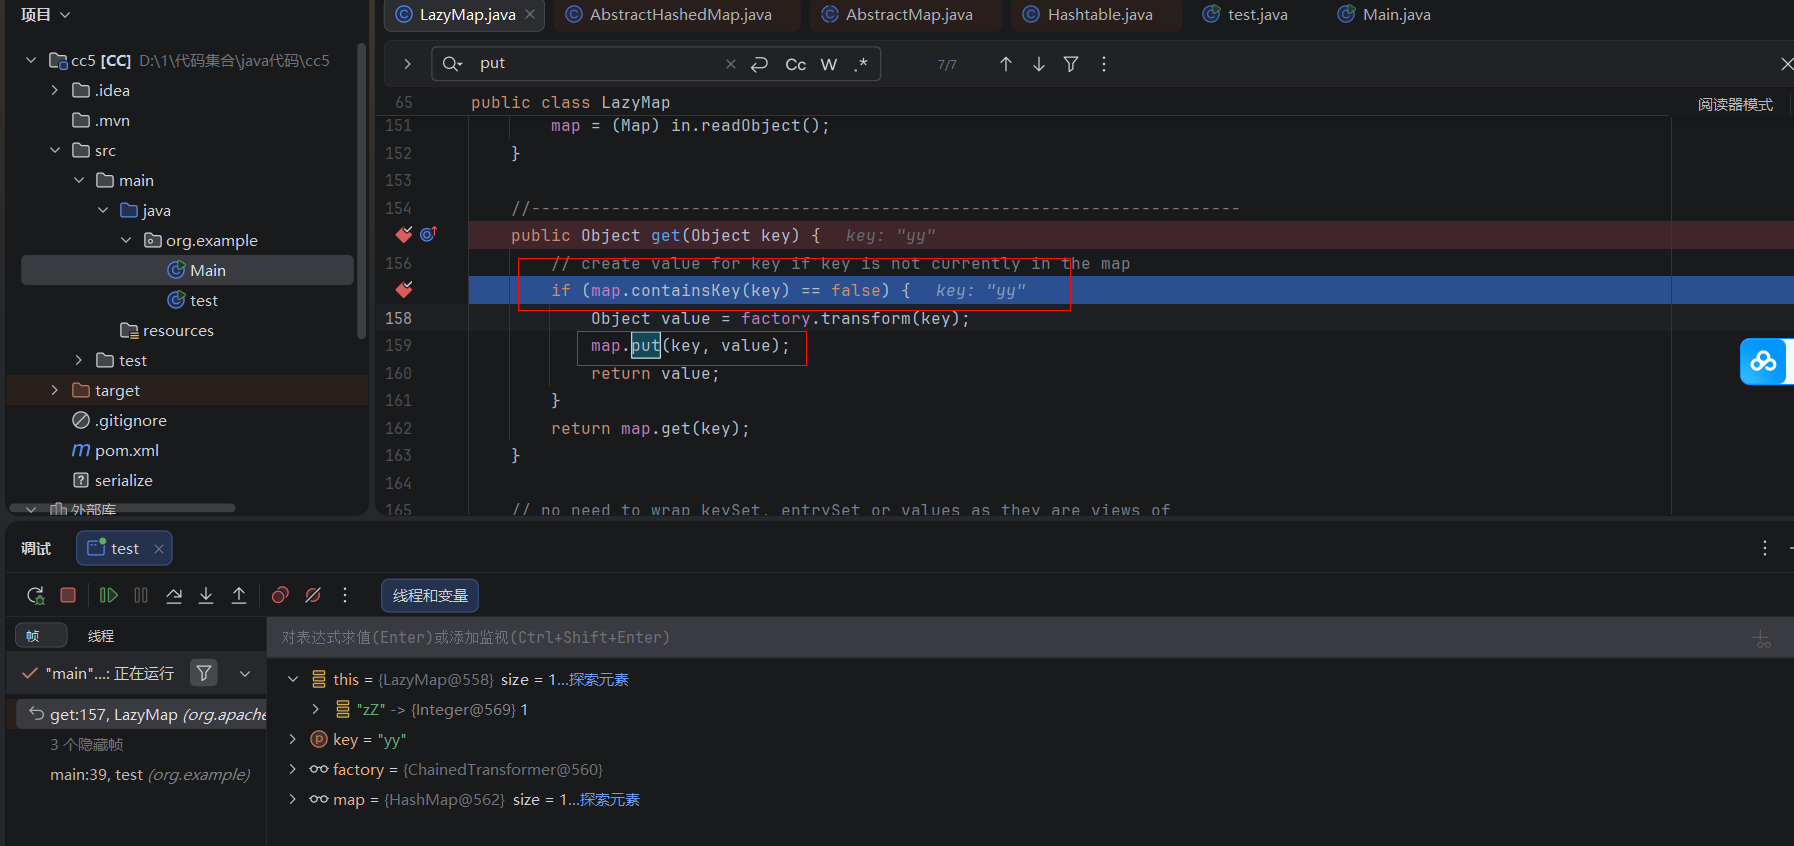Switch to the Hashtable.java editor tab
The width and height of the screenshot is (1794, 846).
click(x=1099, y=14)
